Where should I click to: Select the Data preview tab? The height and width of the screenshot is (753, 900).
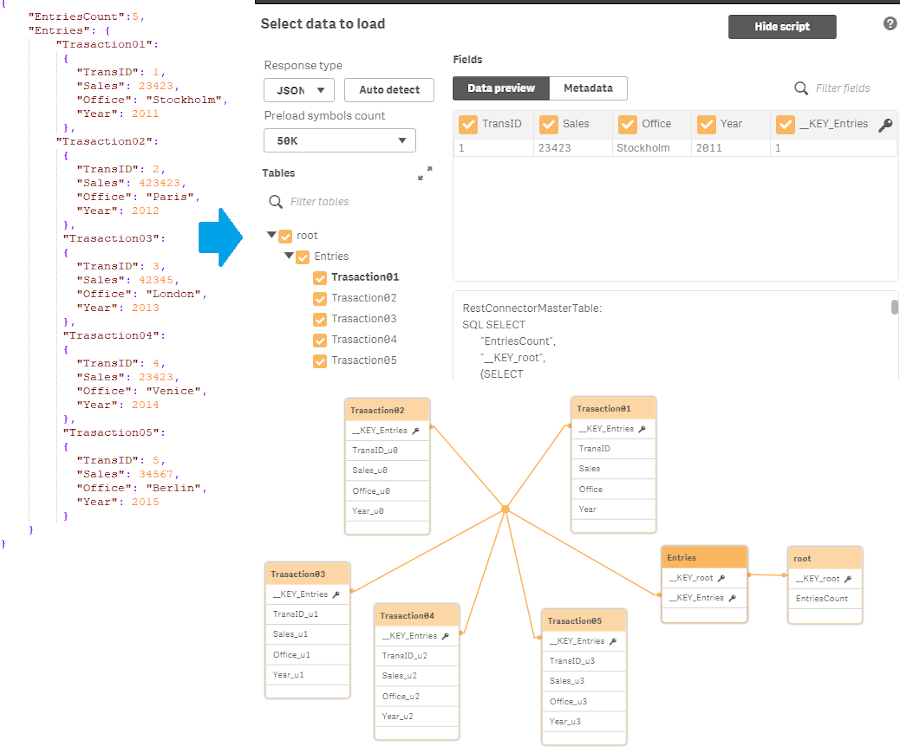click(501, 88)
